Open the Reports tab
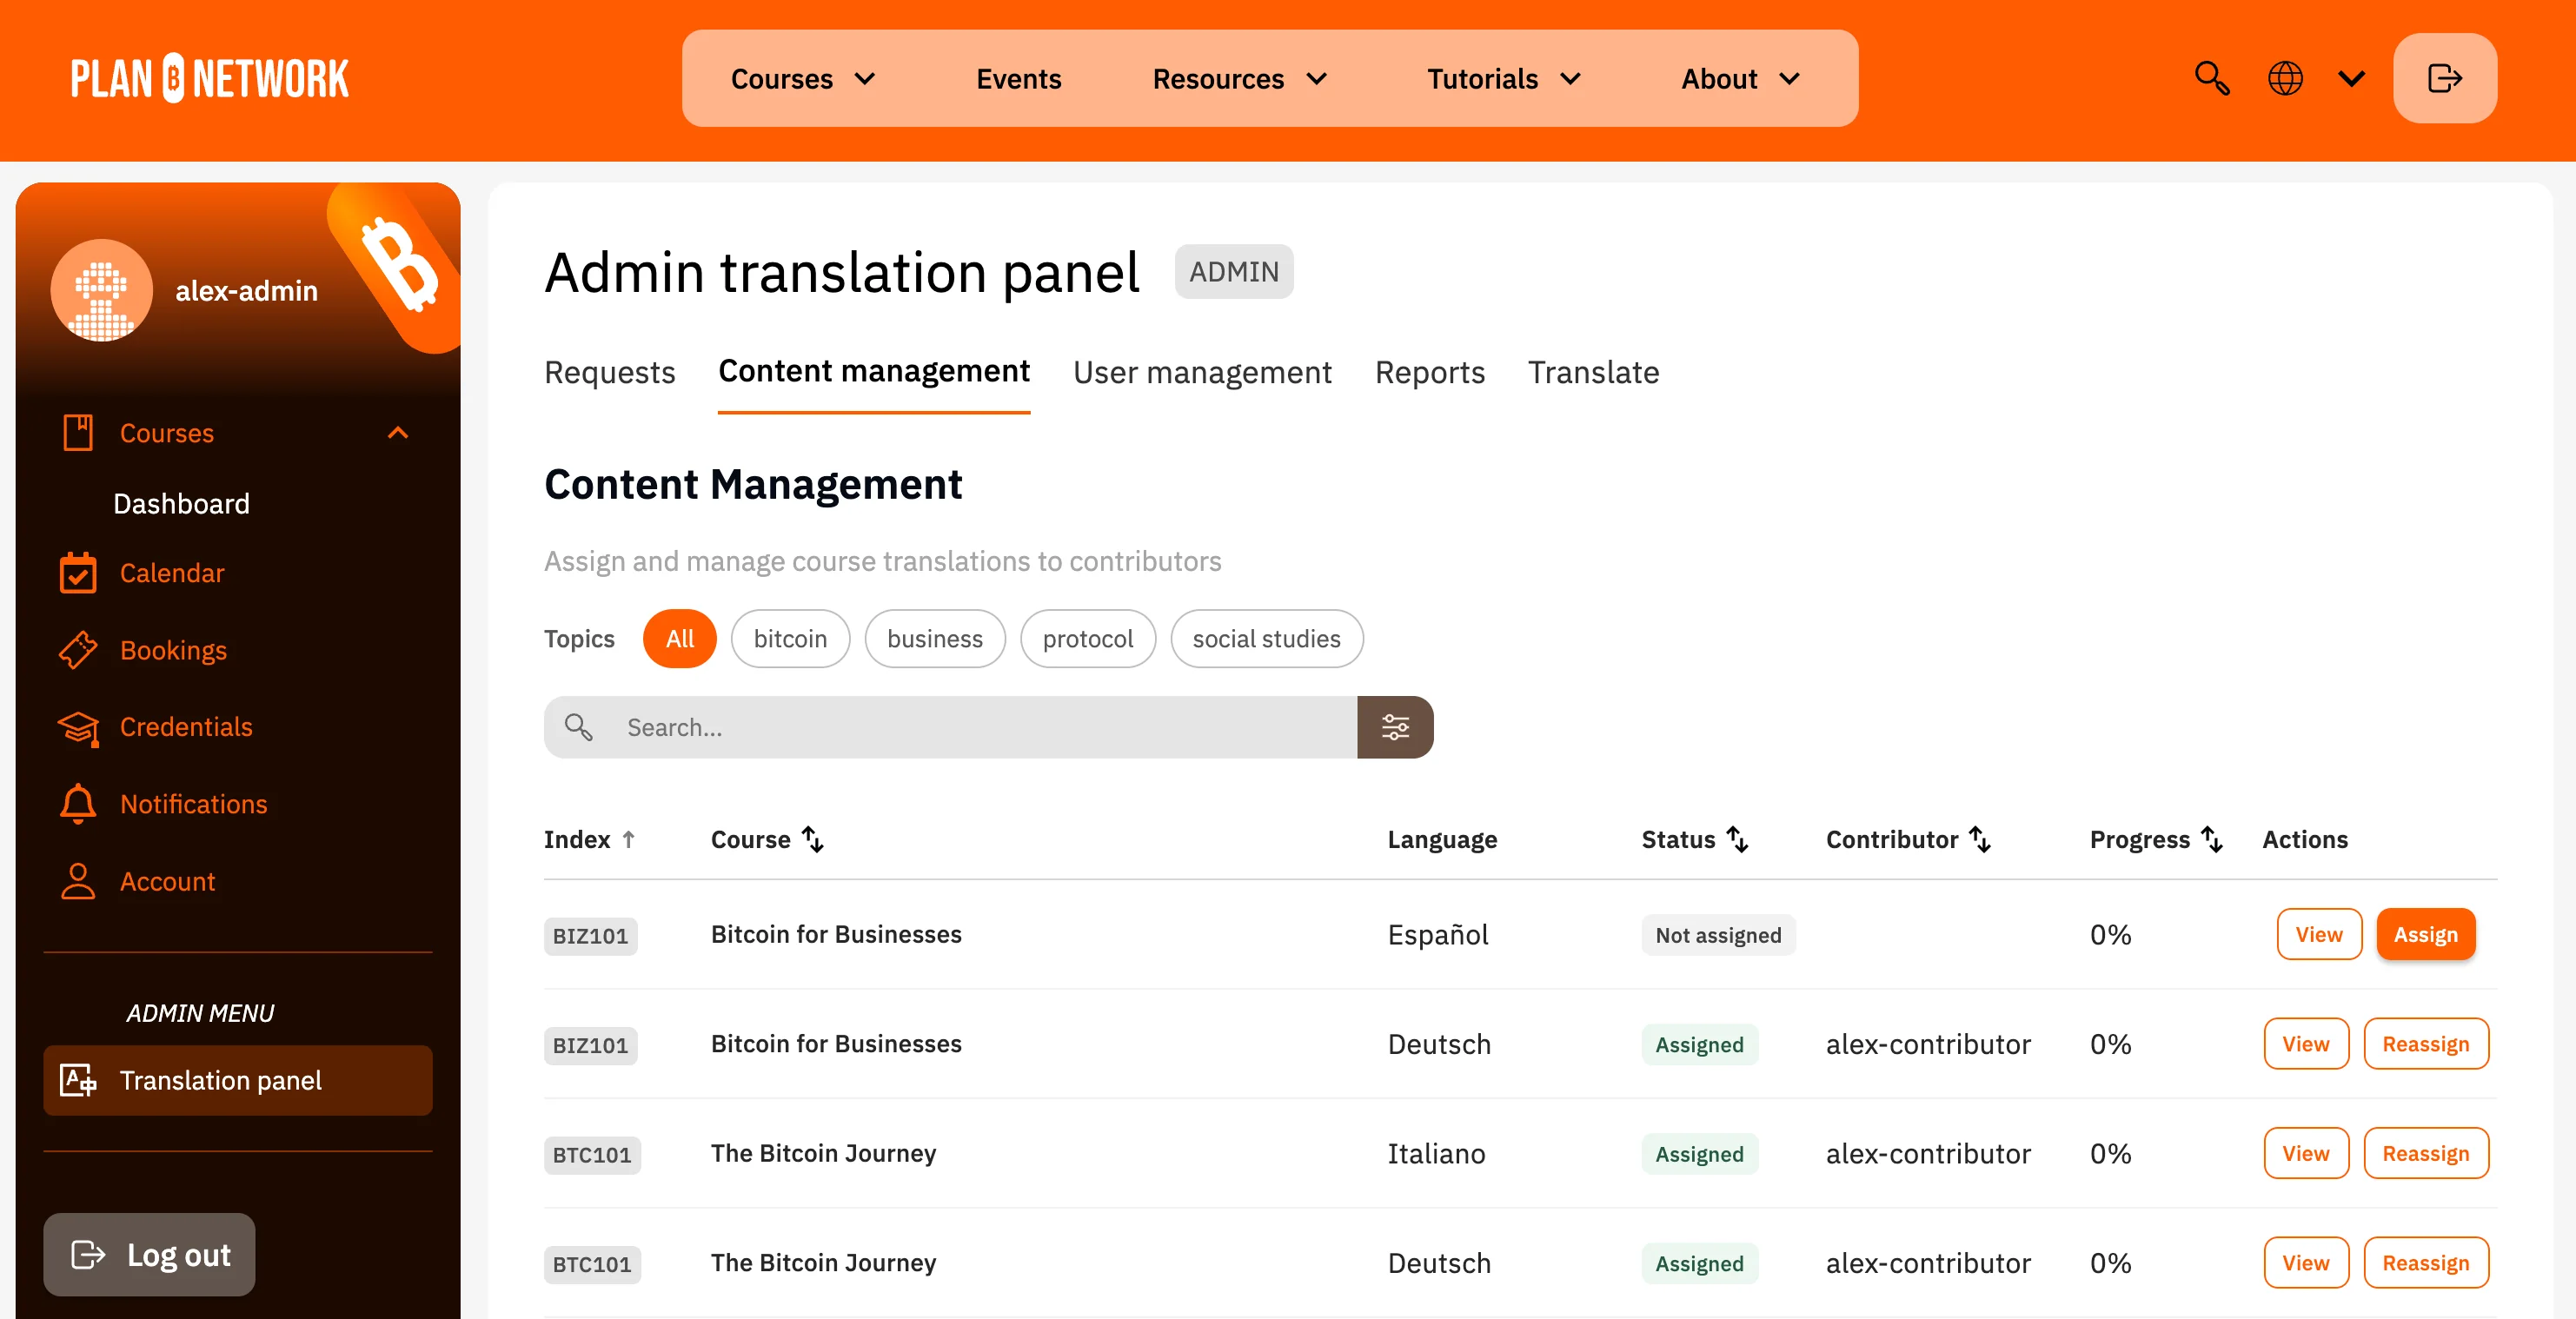This screenshot has width=2576, height=1319. point(1429,373)
